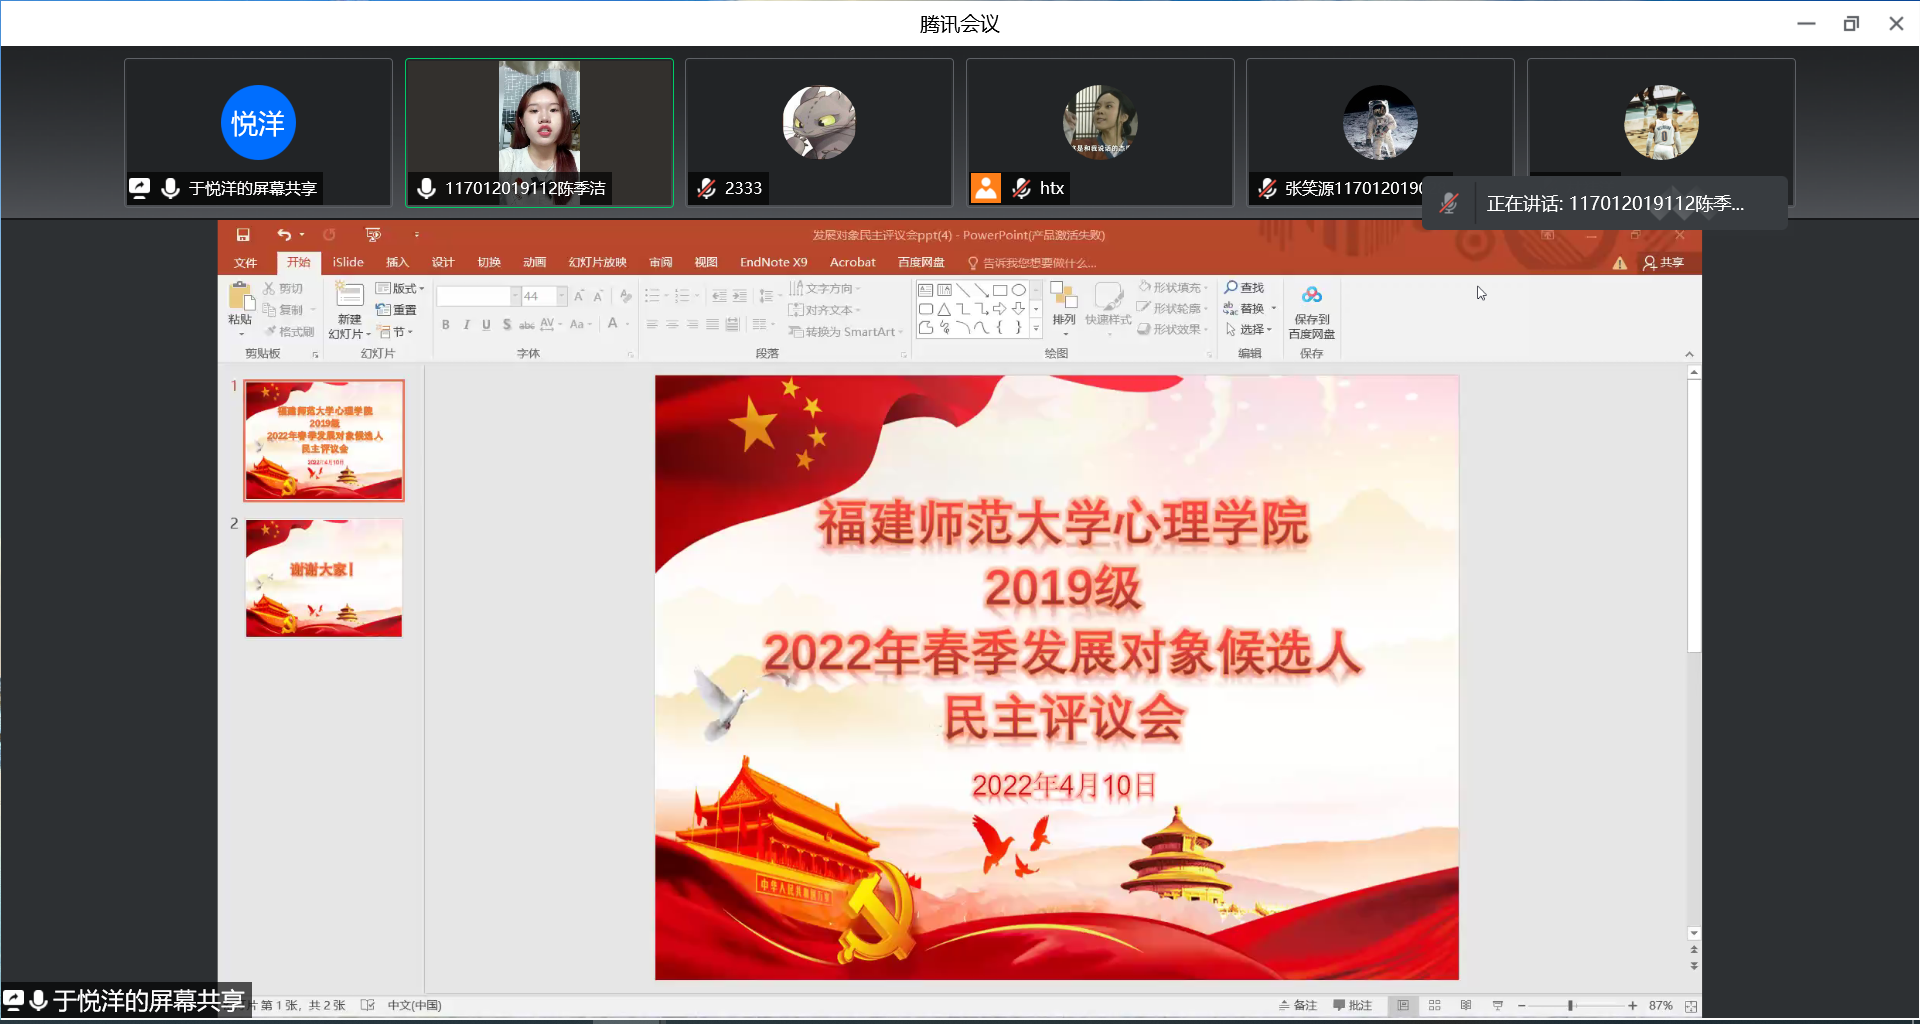Open reading view from status bar
Viewport: 1920px width, 1024px height.
[x=1465, y=1005]
